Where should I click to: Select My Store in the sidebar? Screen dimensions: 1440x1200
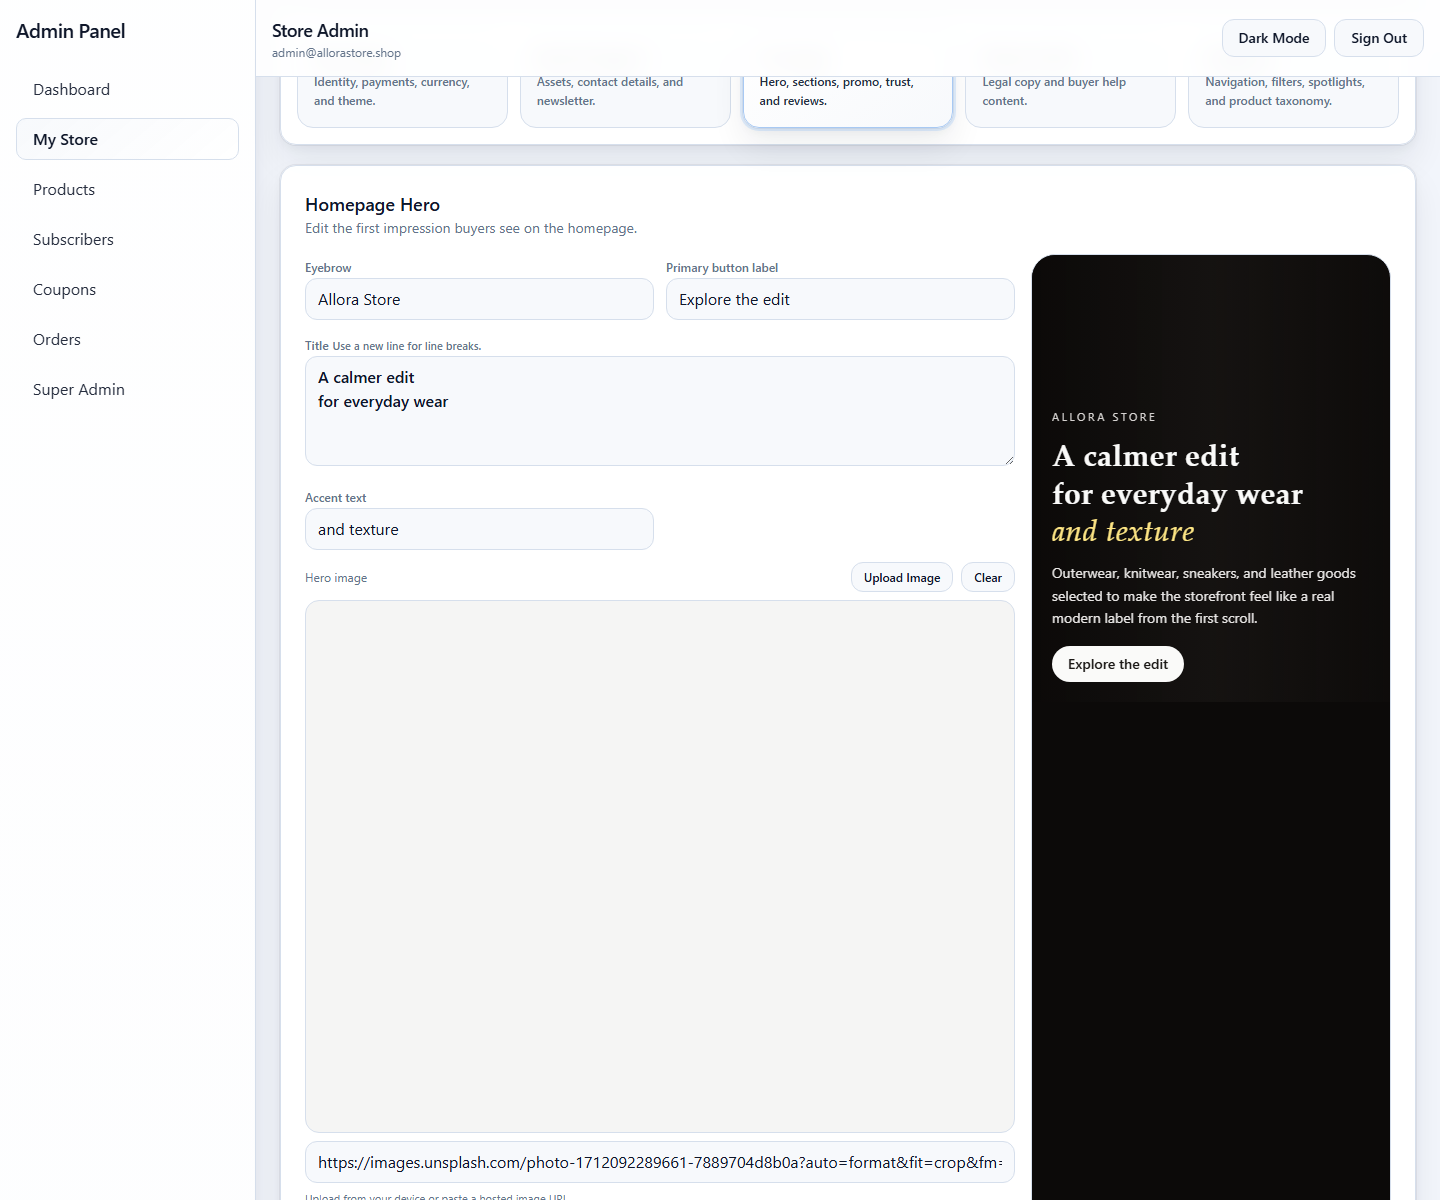pyautogui.click(x=65, y=139)
